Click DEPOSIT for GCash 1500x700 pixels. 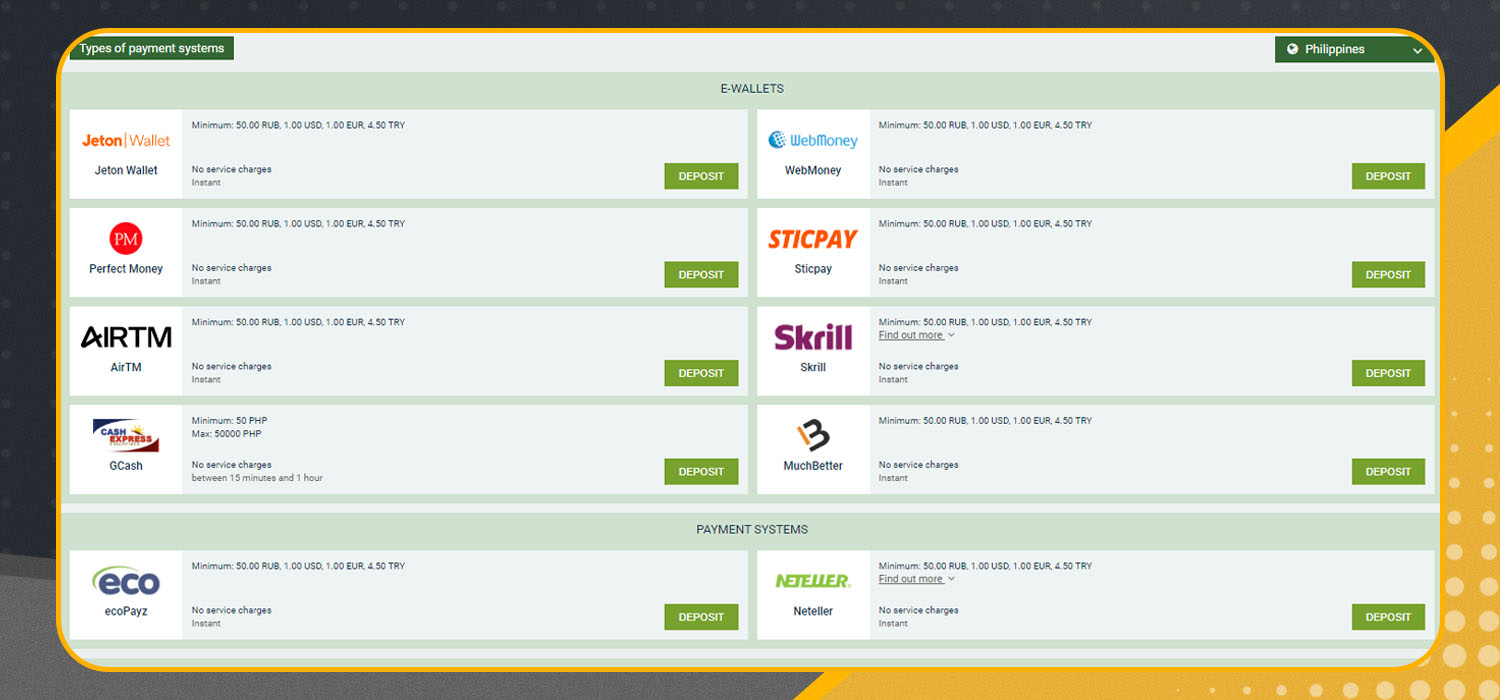[701, 471]
